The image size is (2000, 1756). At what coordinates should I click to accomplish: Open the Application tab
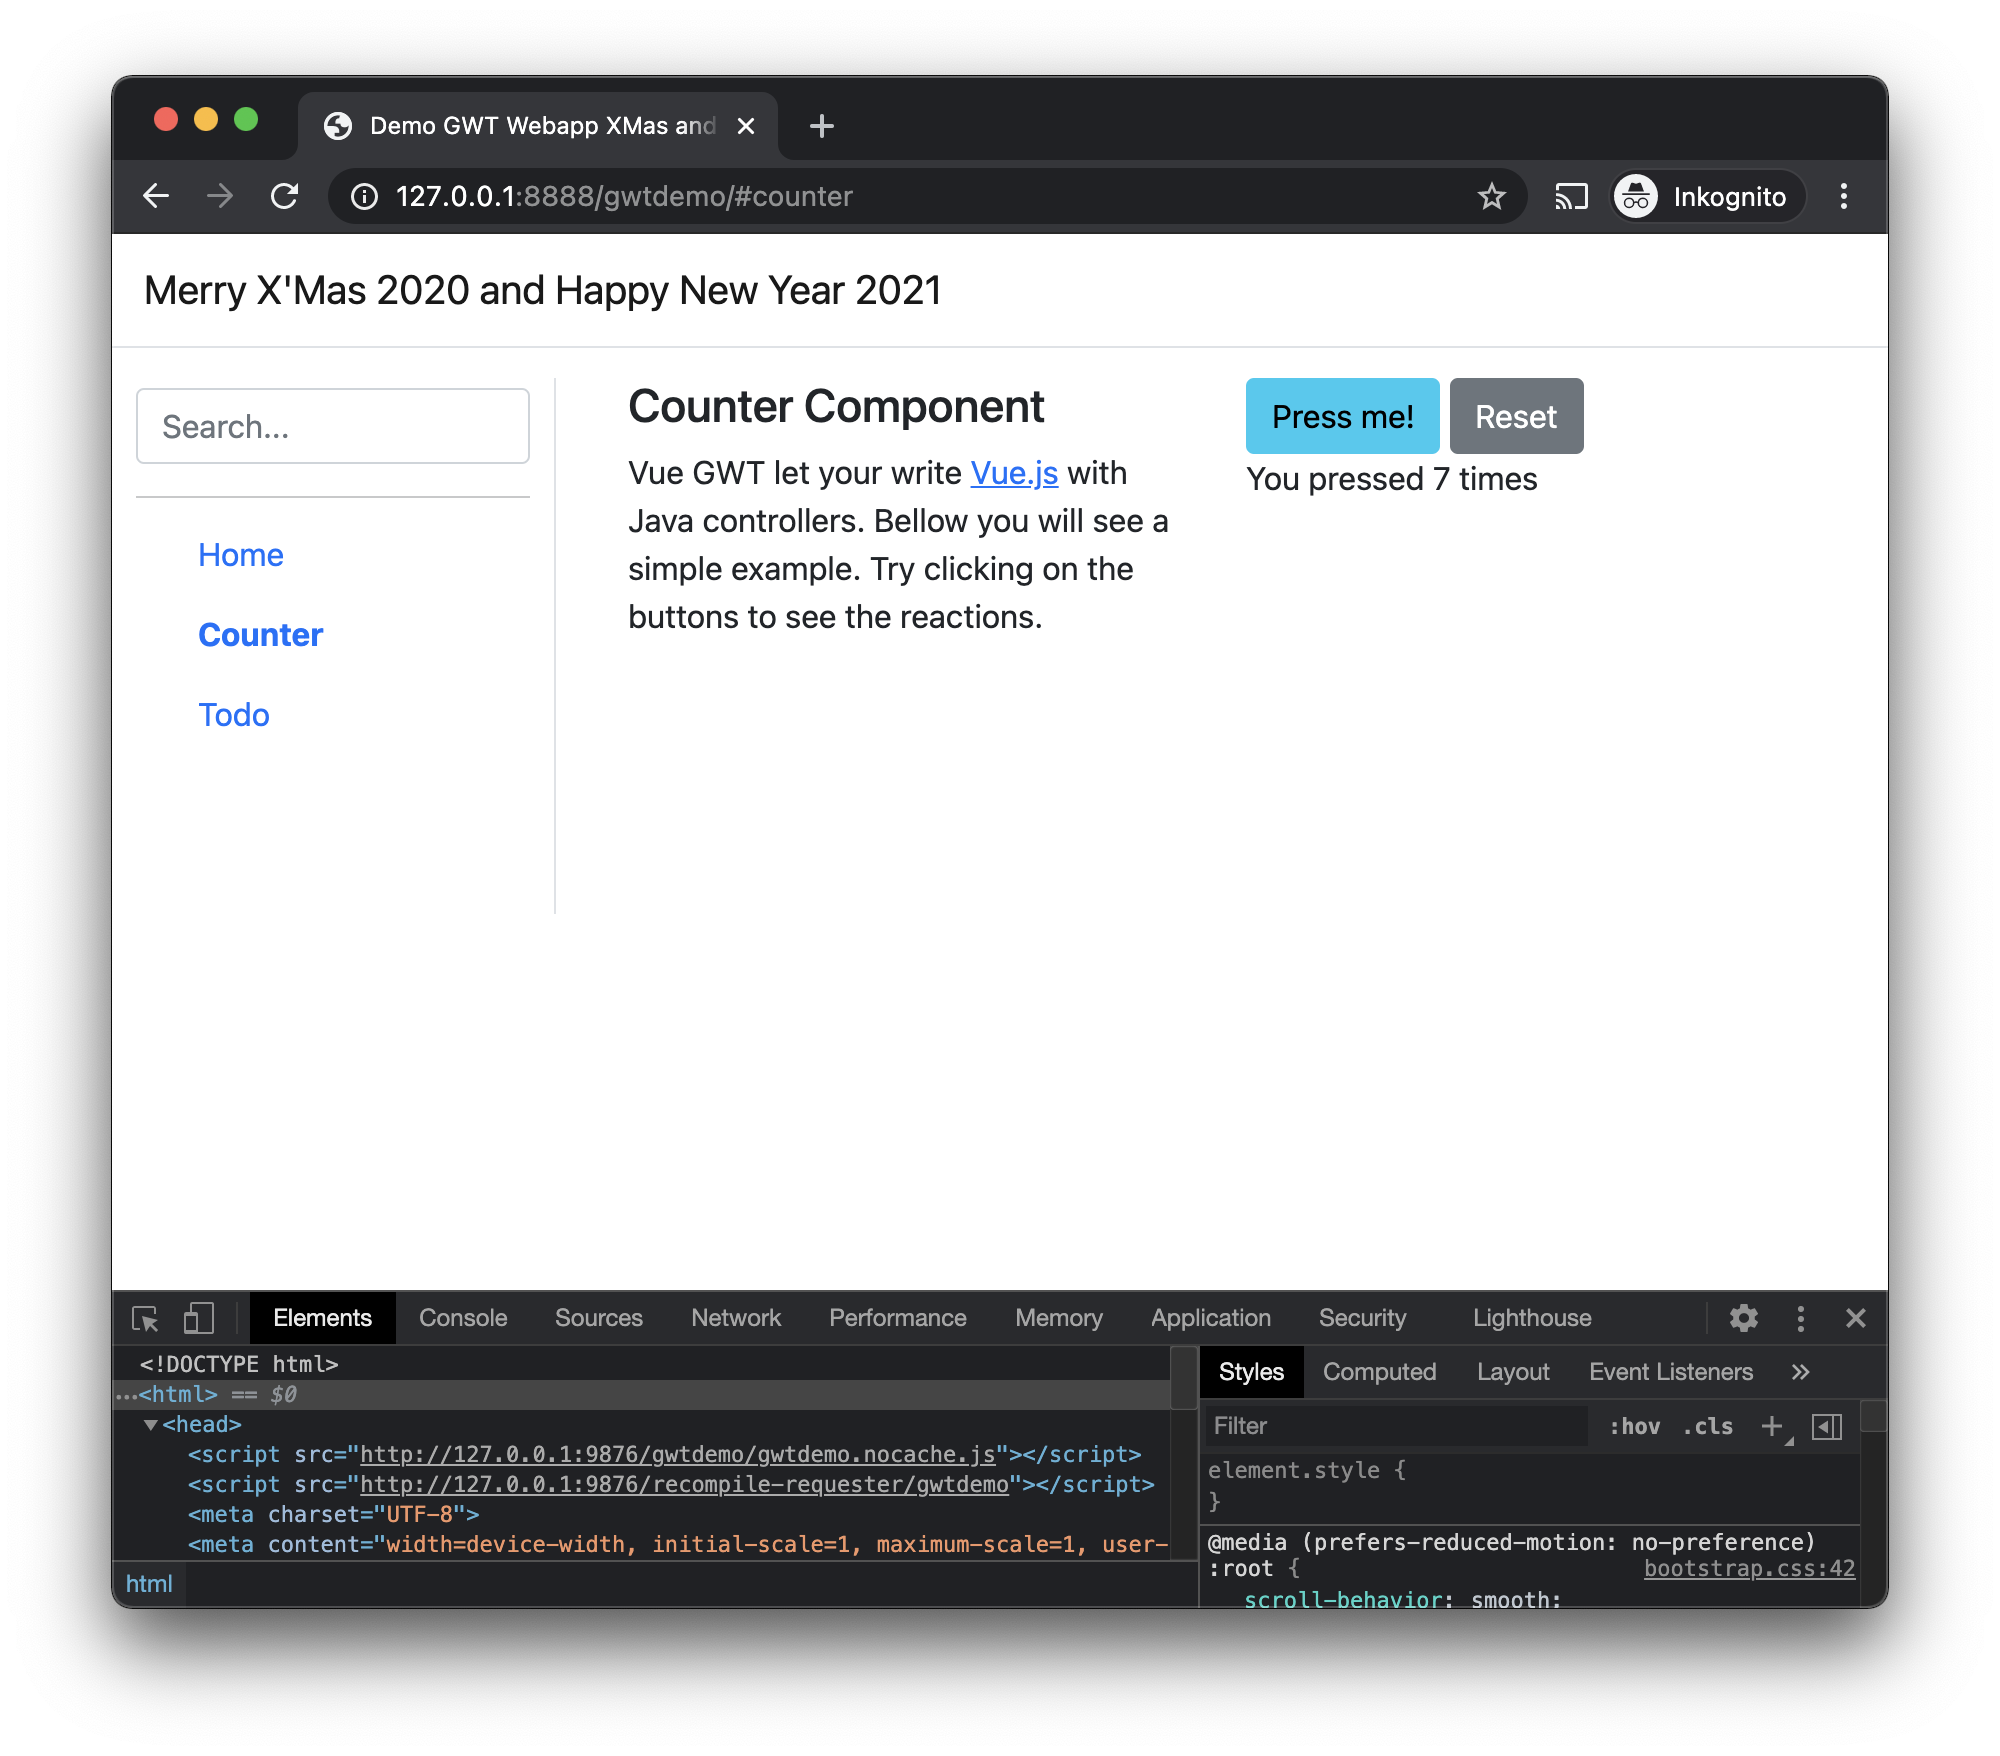coord(1211,1318)
